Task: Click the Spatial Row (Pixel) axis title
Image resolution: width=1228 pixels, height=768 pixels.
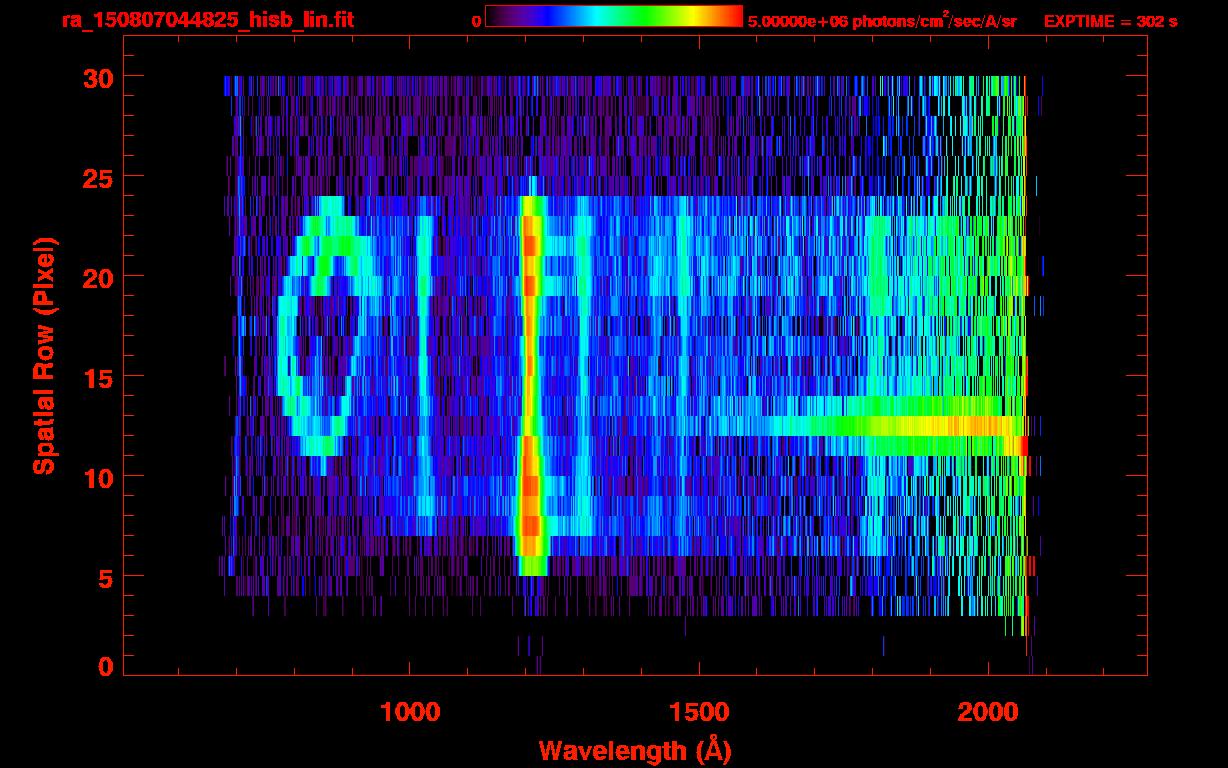Action: point(44,355)
